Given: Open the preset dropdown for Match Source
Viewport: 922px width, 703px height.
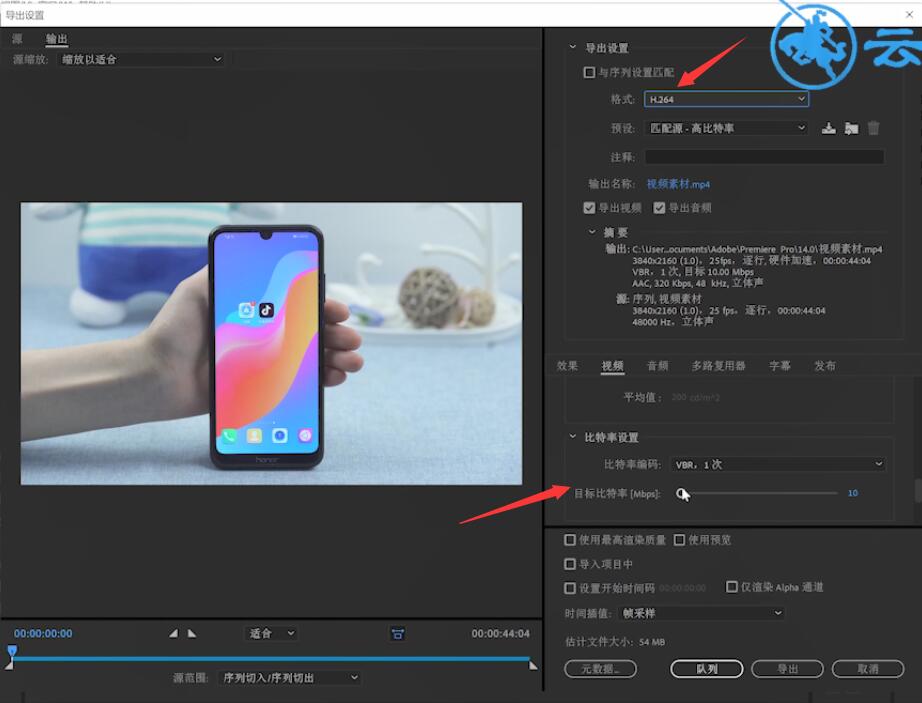Looking at the screenshot, I should pyautogui.click(x=726, y=128).
